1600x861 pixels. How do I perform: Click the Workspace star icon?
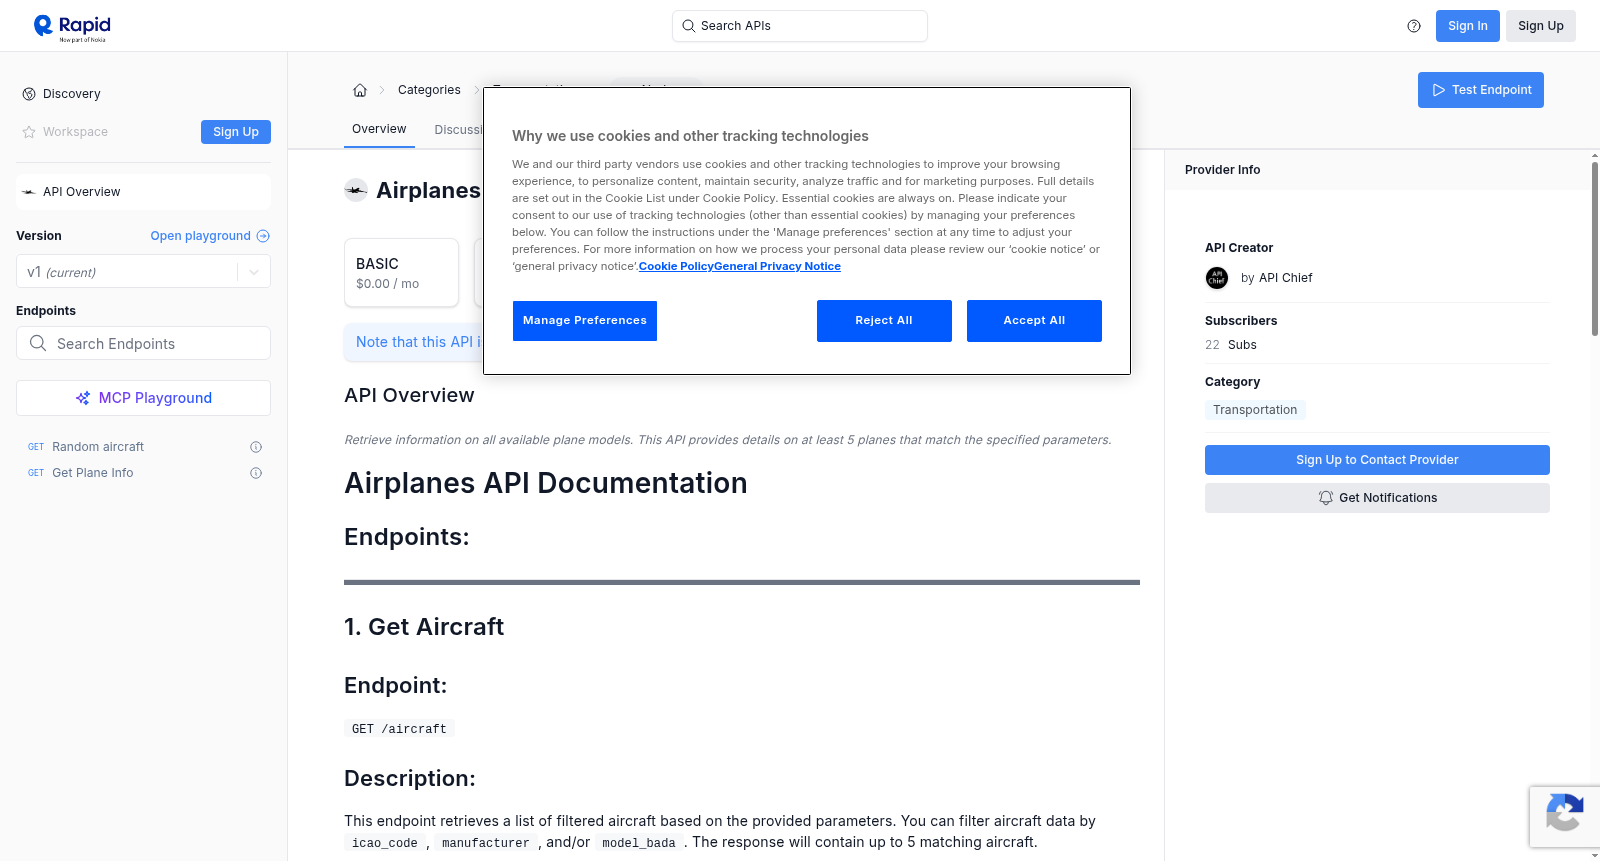[29, 132]
